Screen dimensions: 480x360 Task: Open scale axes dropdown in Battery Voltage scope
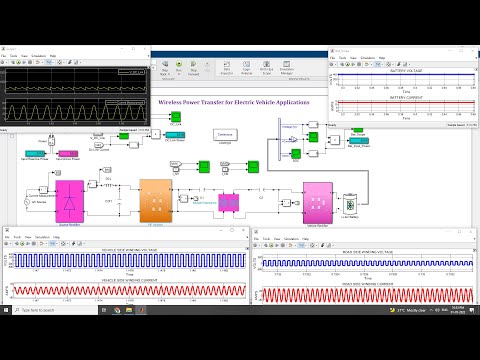(392, 64)
